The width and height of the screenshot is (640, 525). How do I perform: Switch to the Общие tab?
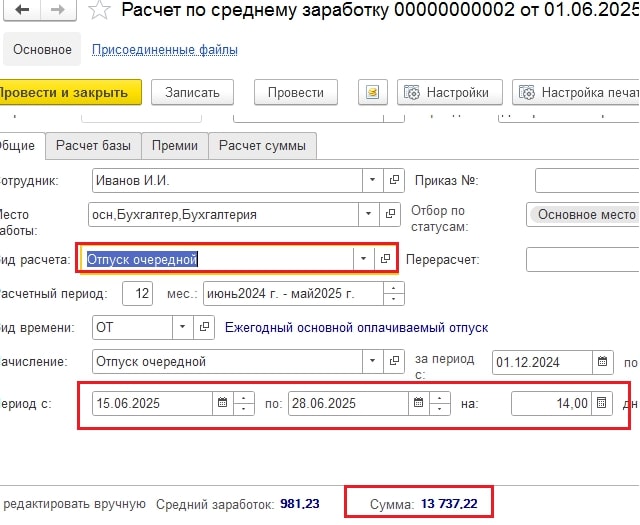point(20,146)
